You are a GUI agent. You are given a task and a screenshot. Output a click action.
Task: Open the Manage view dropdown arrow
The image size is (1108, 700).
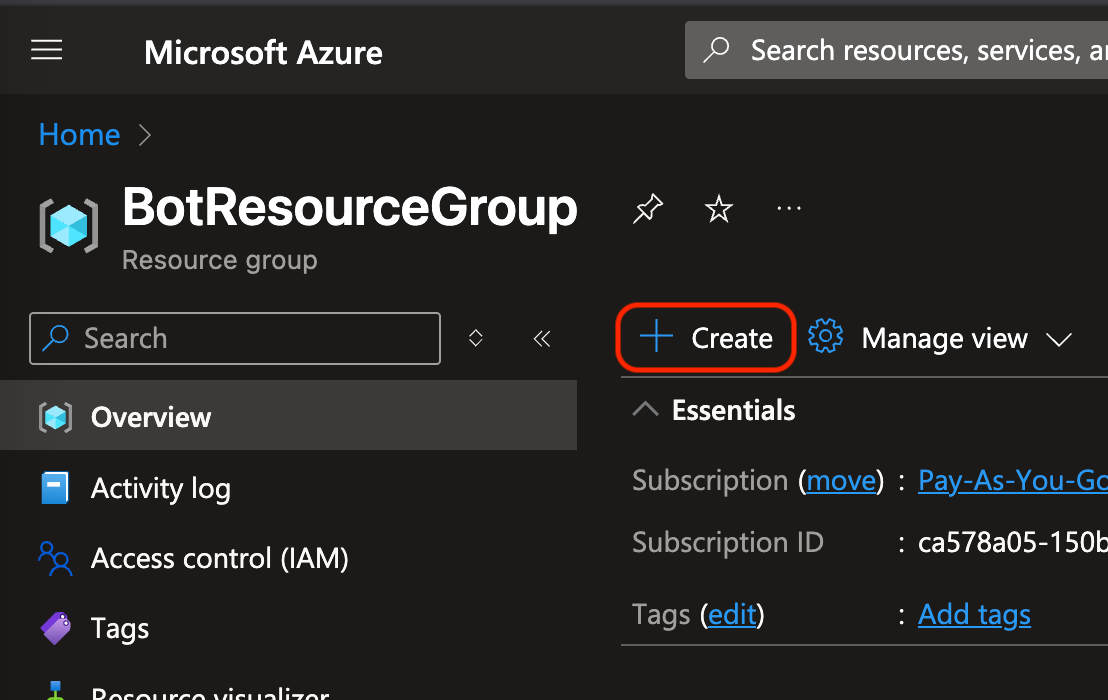tap(1058, 340)
